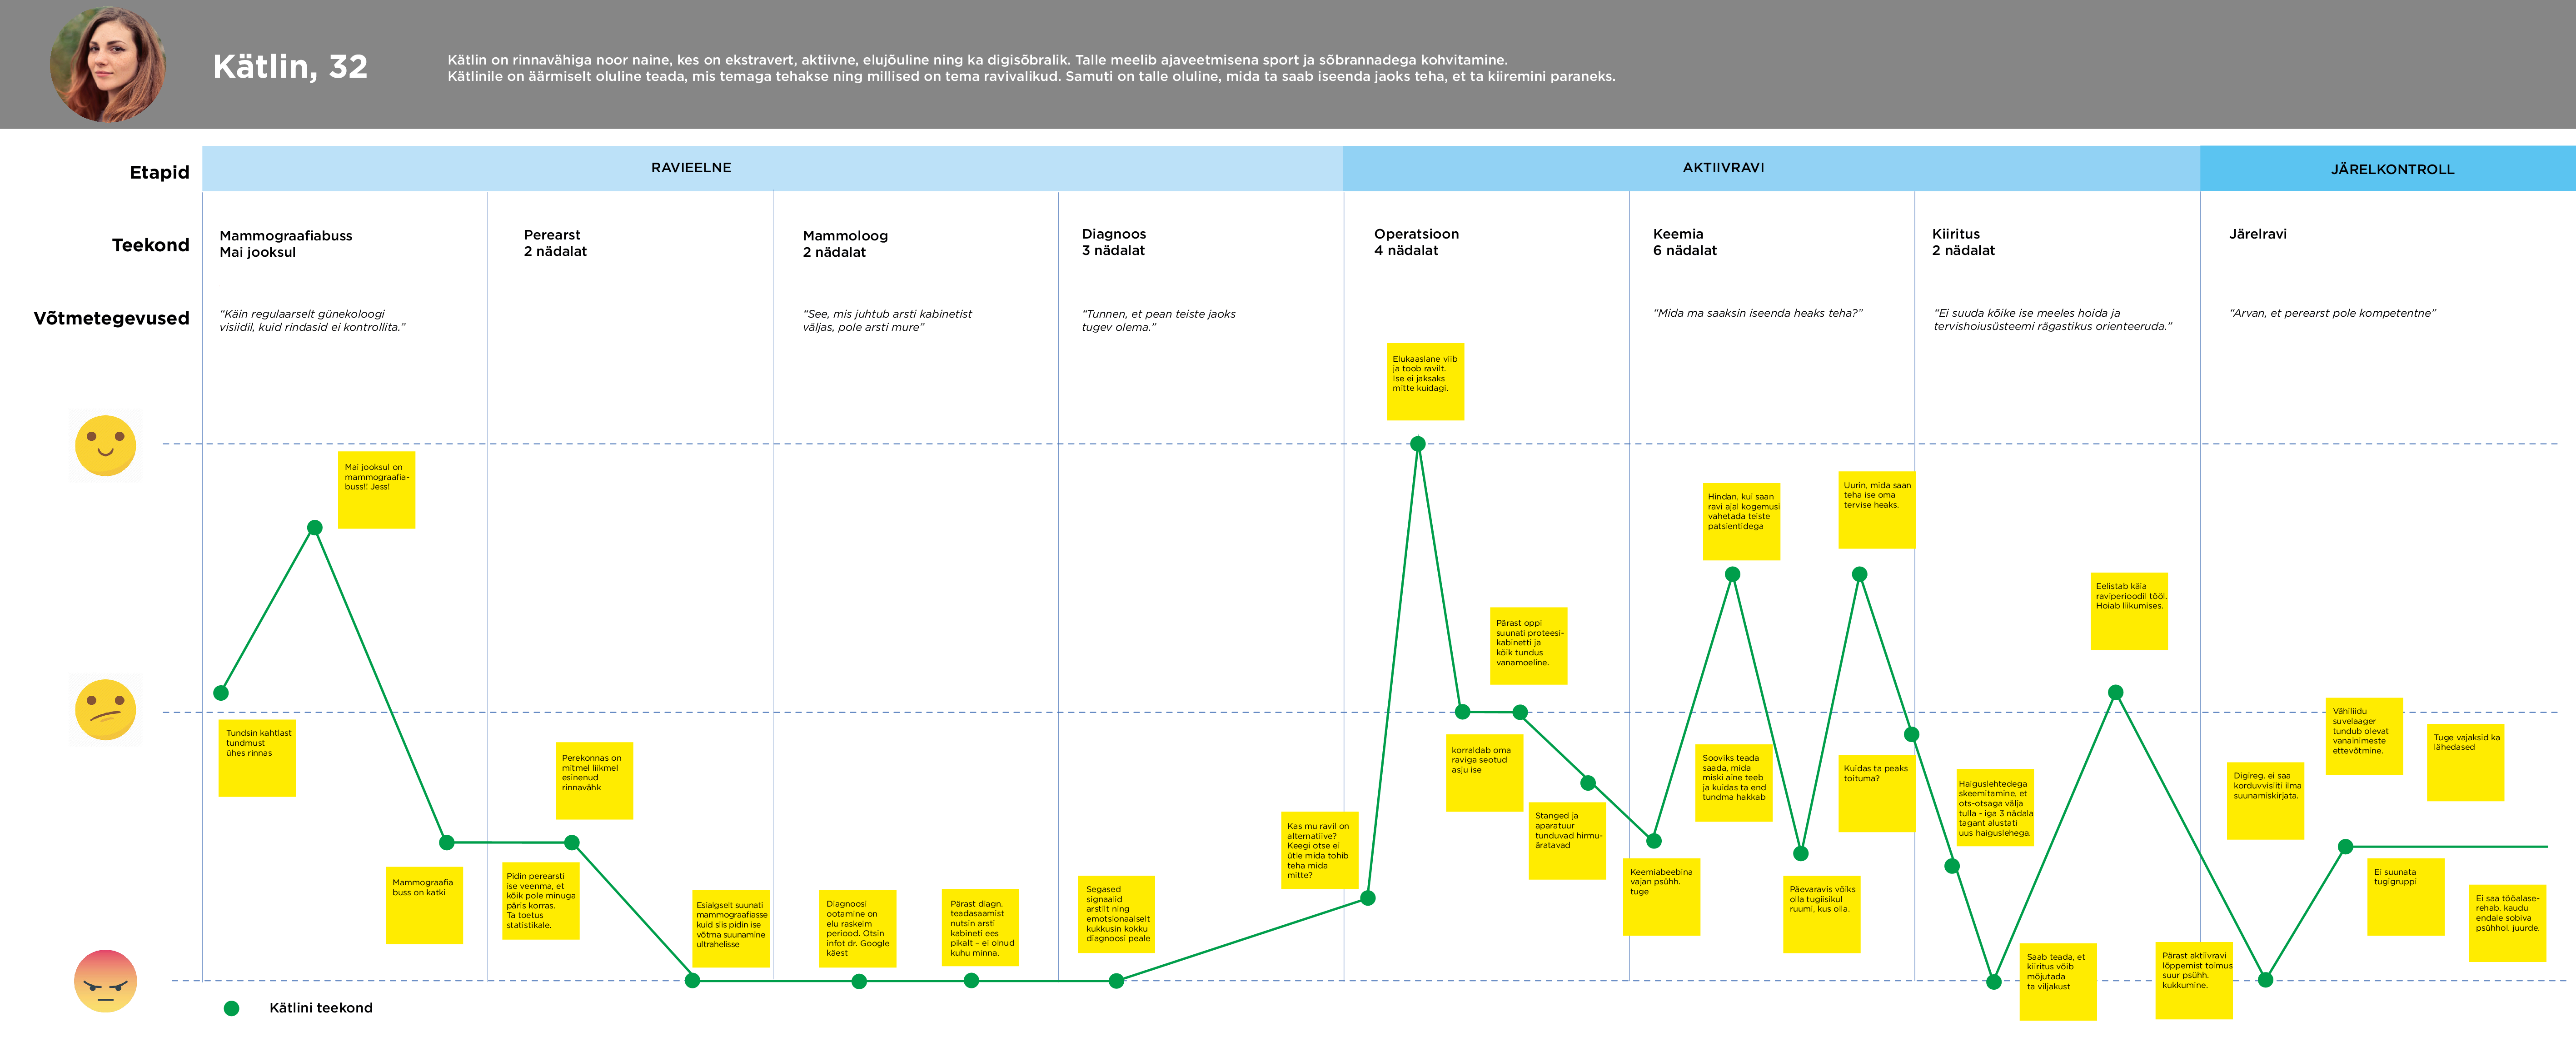
Task: Click the sticky note 'Eelistab käia raviperioodil tööl'
Action: coord(2129,611)
